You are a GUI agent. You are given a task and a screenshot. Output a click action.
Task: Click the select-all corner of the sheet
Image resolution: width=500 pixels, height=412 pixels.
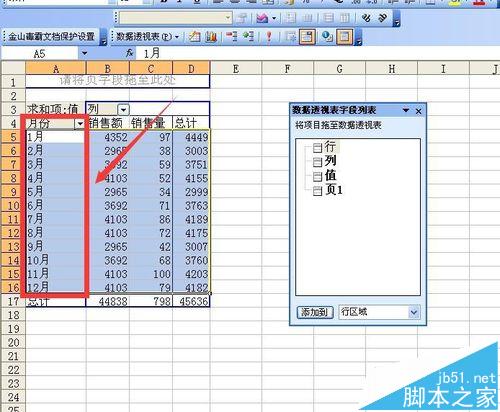click(x=13, y=68)
